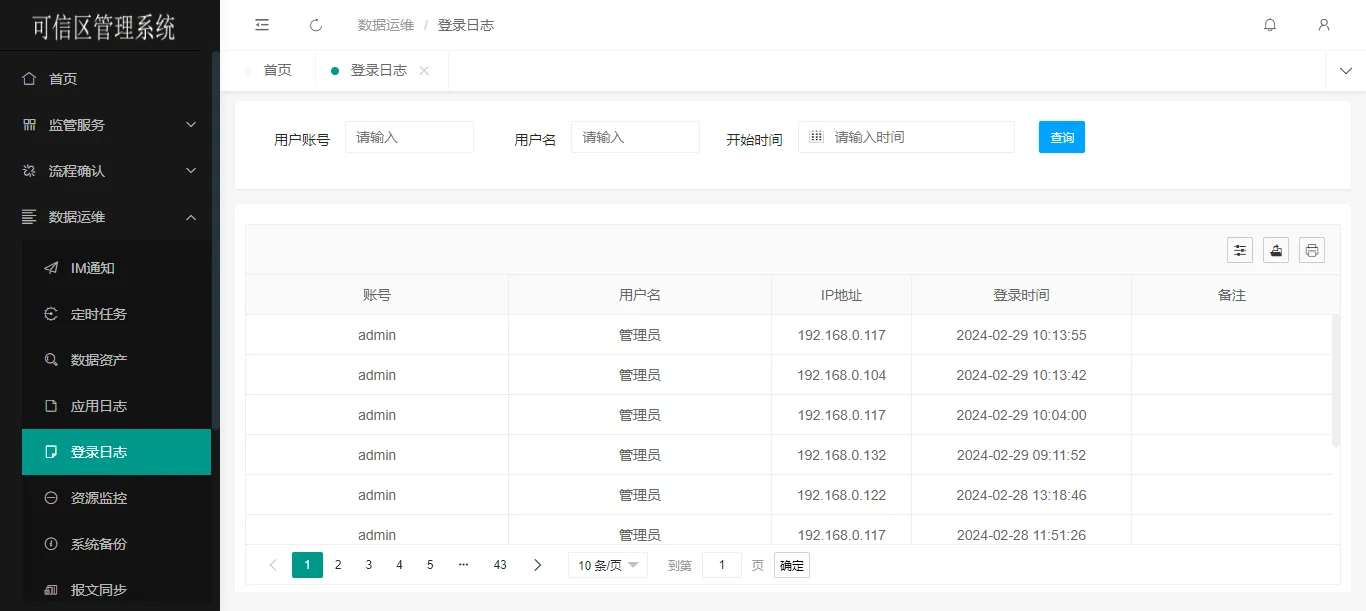1366x611 pixels.
Task: Click the table print icon
Action: click(1312, 250)
